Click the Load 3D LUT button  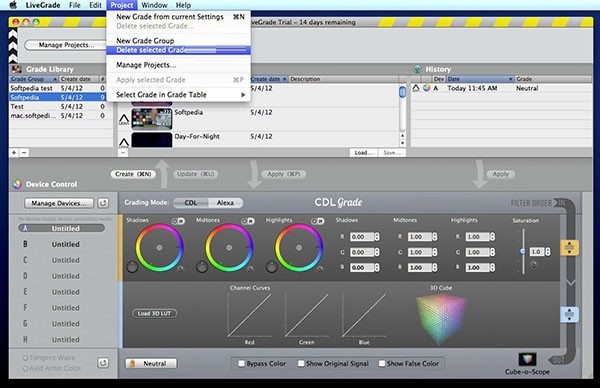click(155, 313)
